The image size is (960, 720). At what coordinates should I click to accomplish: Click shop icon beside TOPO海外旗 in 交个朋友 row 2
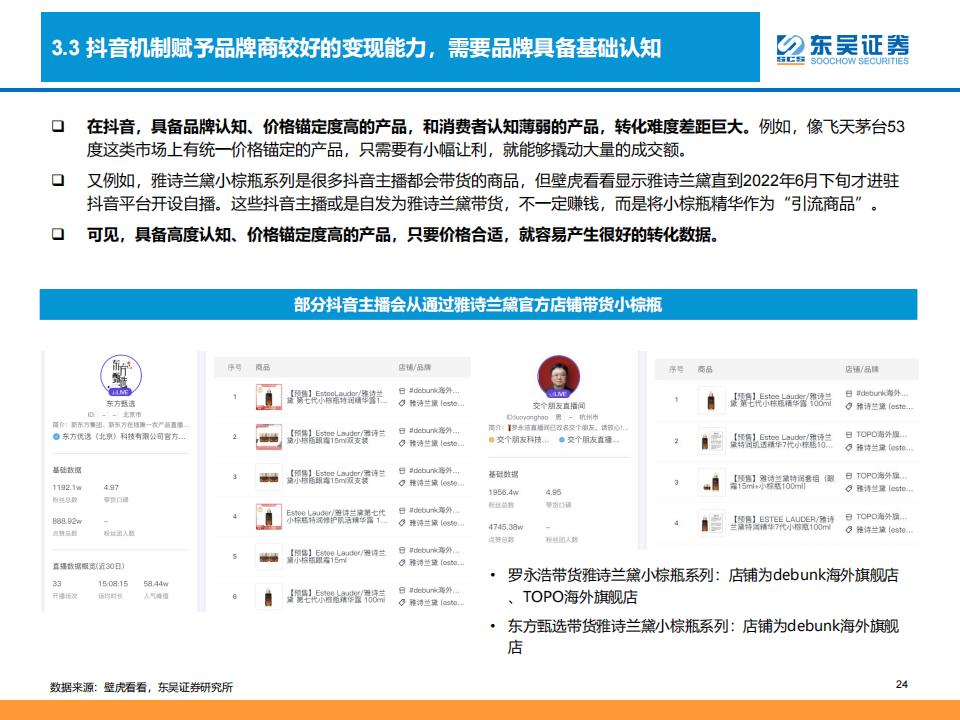coord(849,435)
